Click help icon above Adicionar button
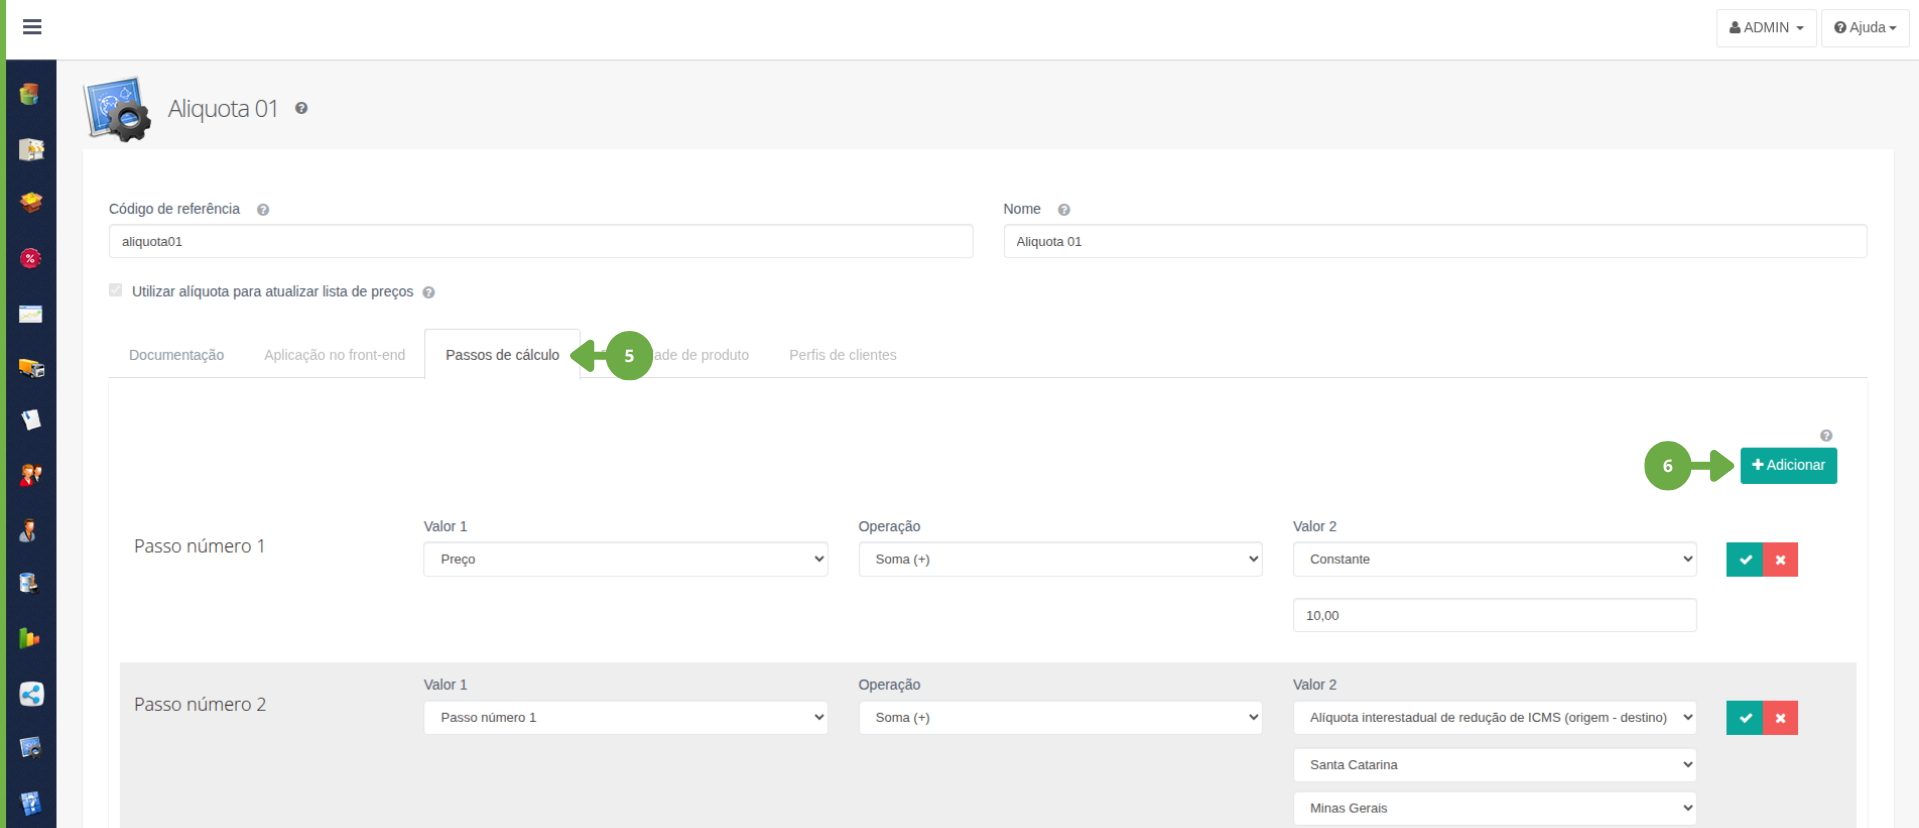1919x828 pixels. coord(1826,436)
